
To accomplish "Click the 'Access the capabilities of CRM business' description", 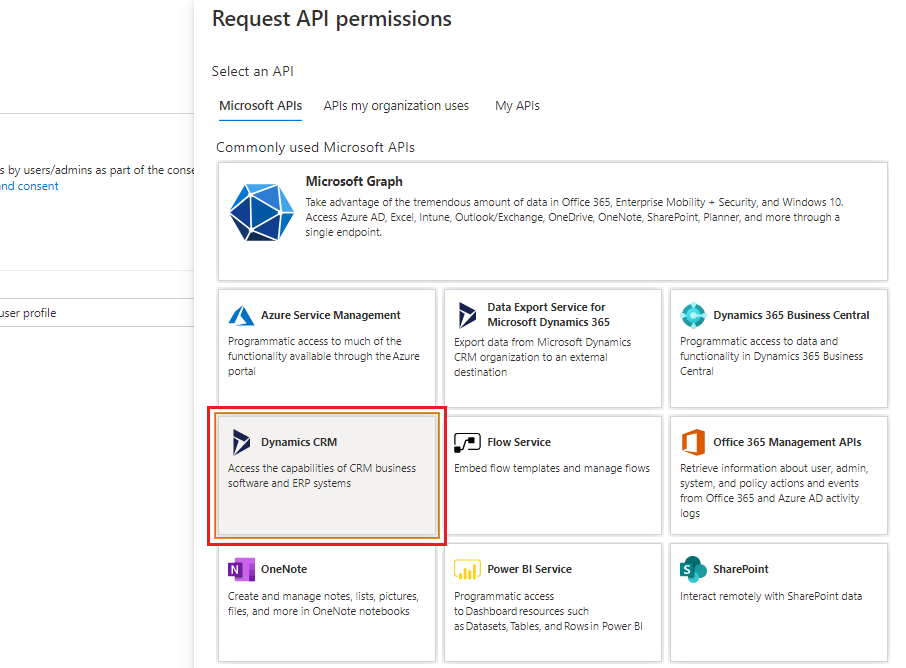I will [x=322, y=476].
